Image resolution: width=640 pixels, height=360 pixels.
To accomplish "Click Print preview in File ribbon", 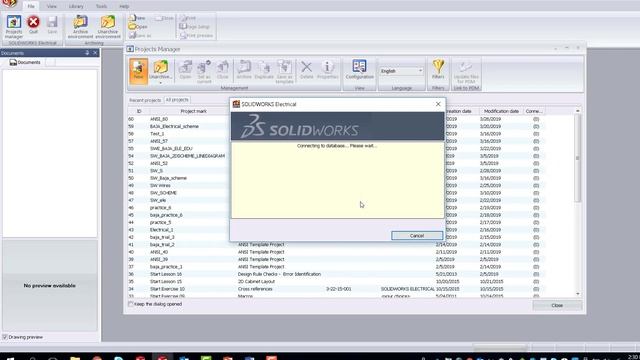I will point(196,36).
